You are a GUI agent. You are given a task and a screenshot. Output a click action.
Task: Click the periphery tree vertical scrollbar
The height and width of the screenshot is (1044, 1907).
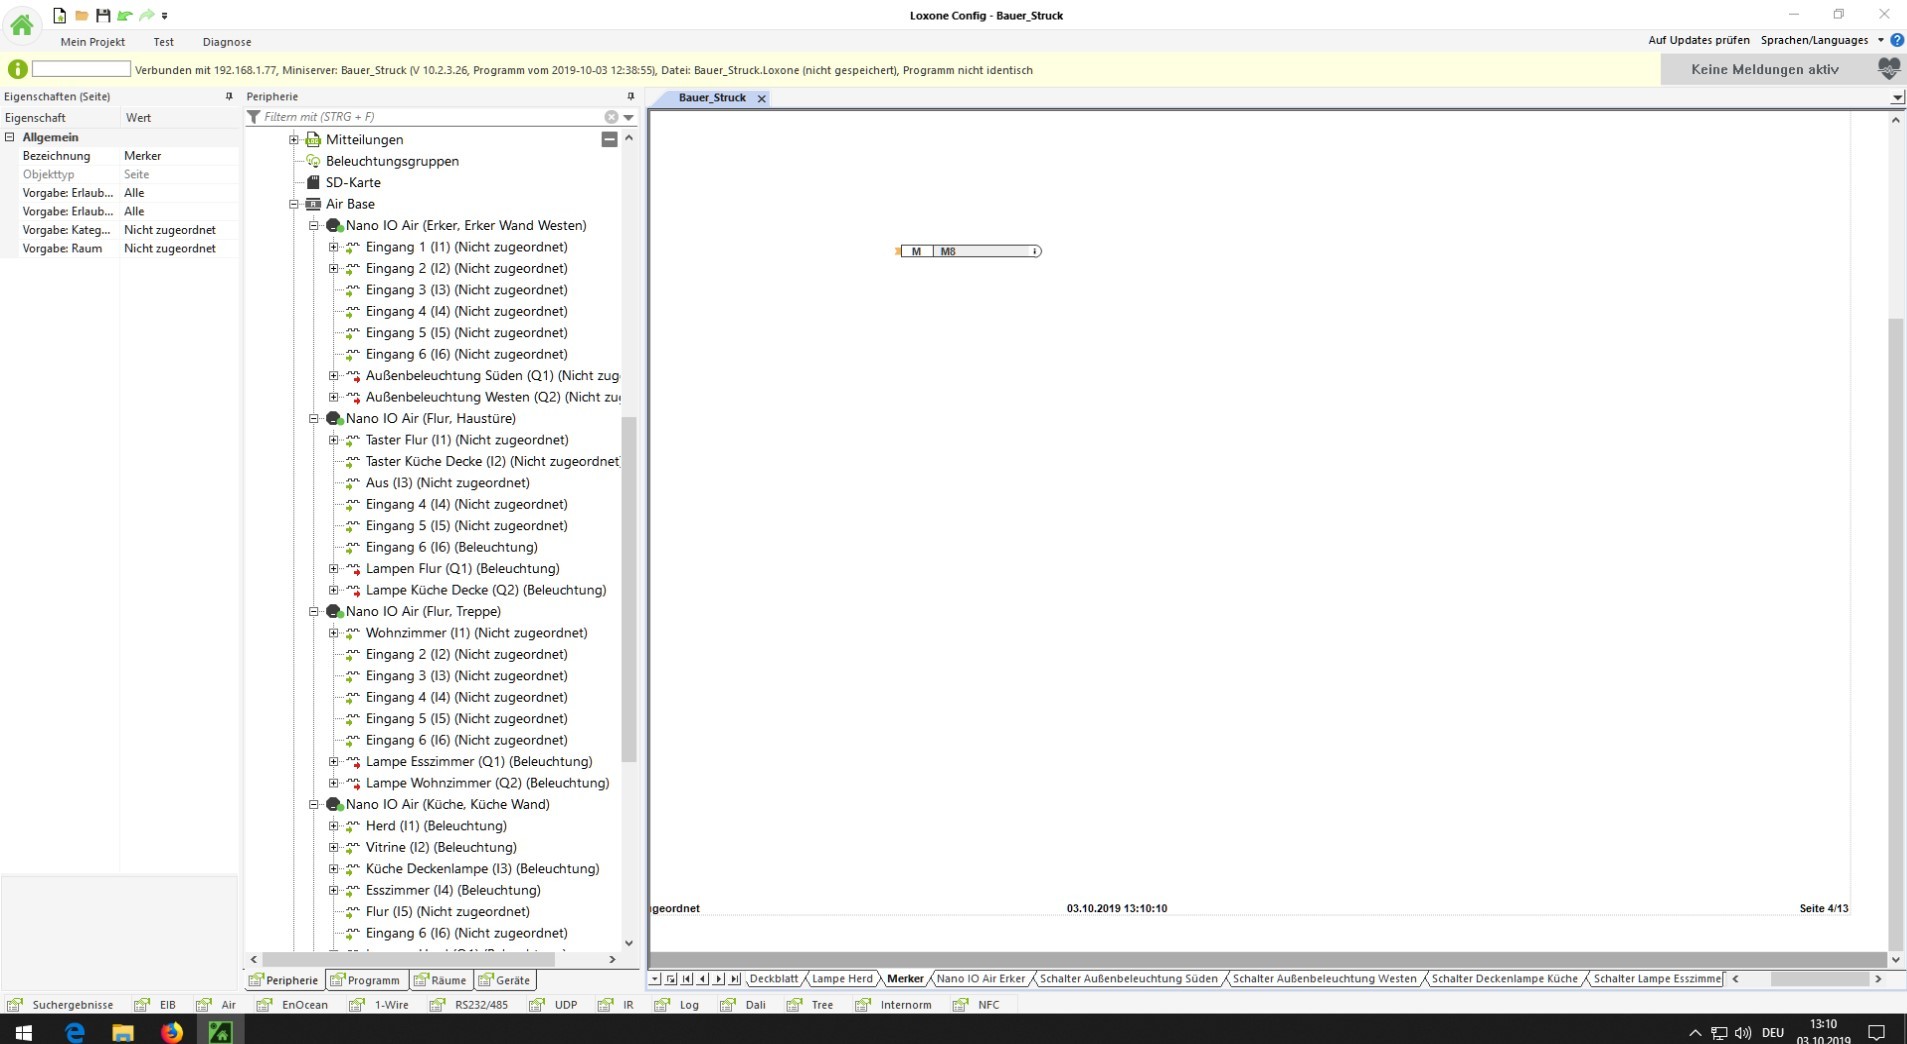(629, 590)
